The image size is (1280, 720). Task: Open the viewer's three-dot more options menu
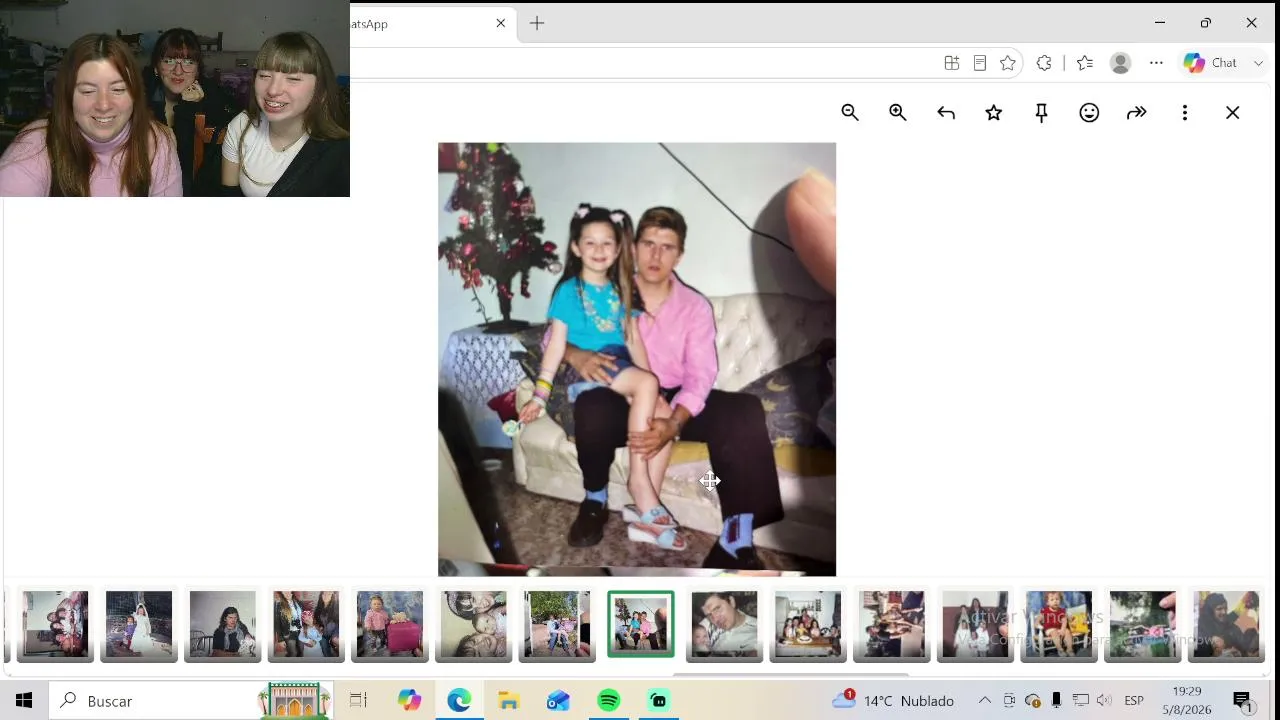pos(1185,113)
